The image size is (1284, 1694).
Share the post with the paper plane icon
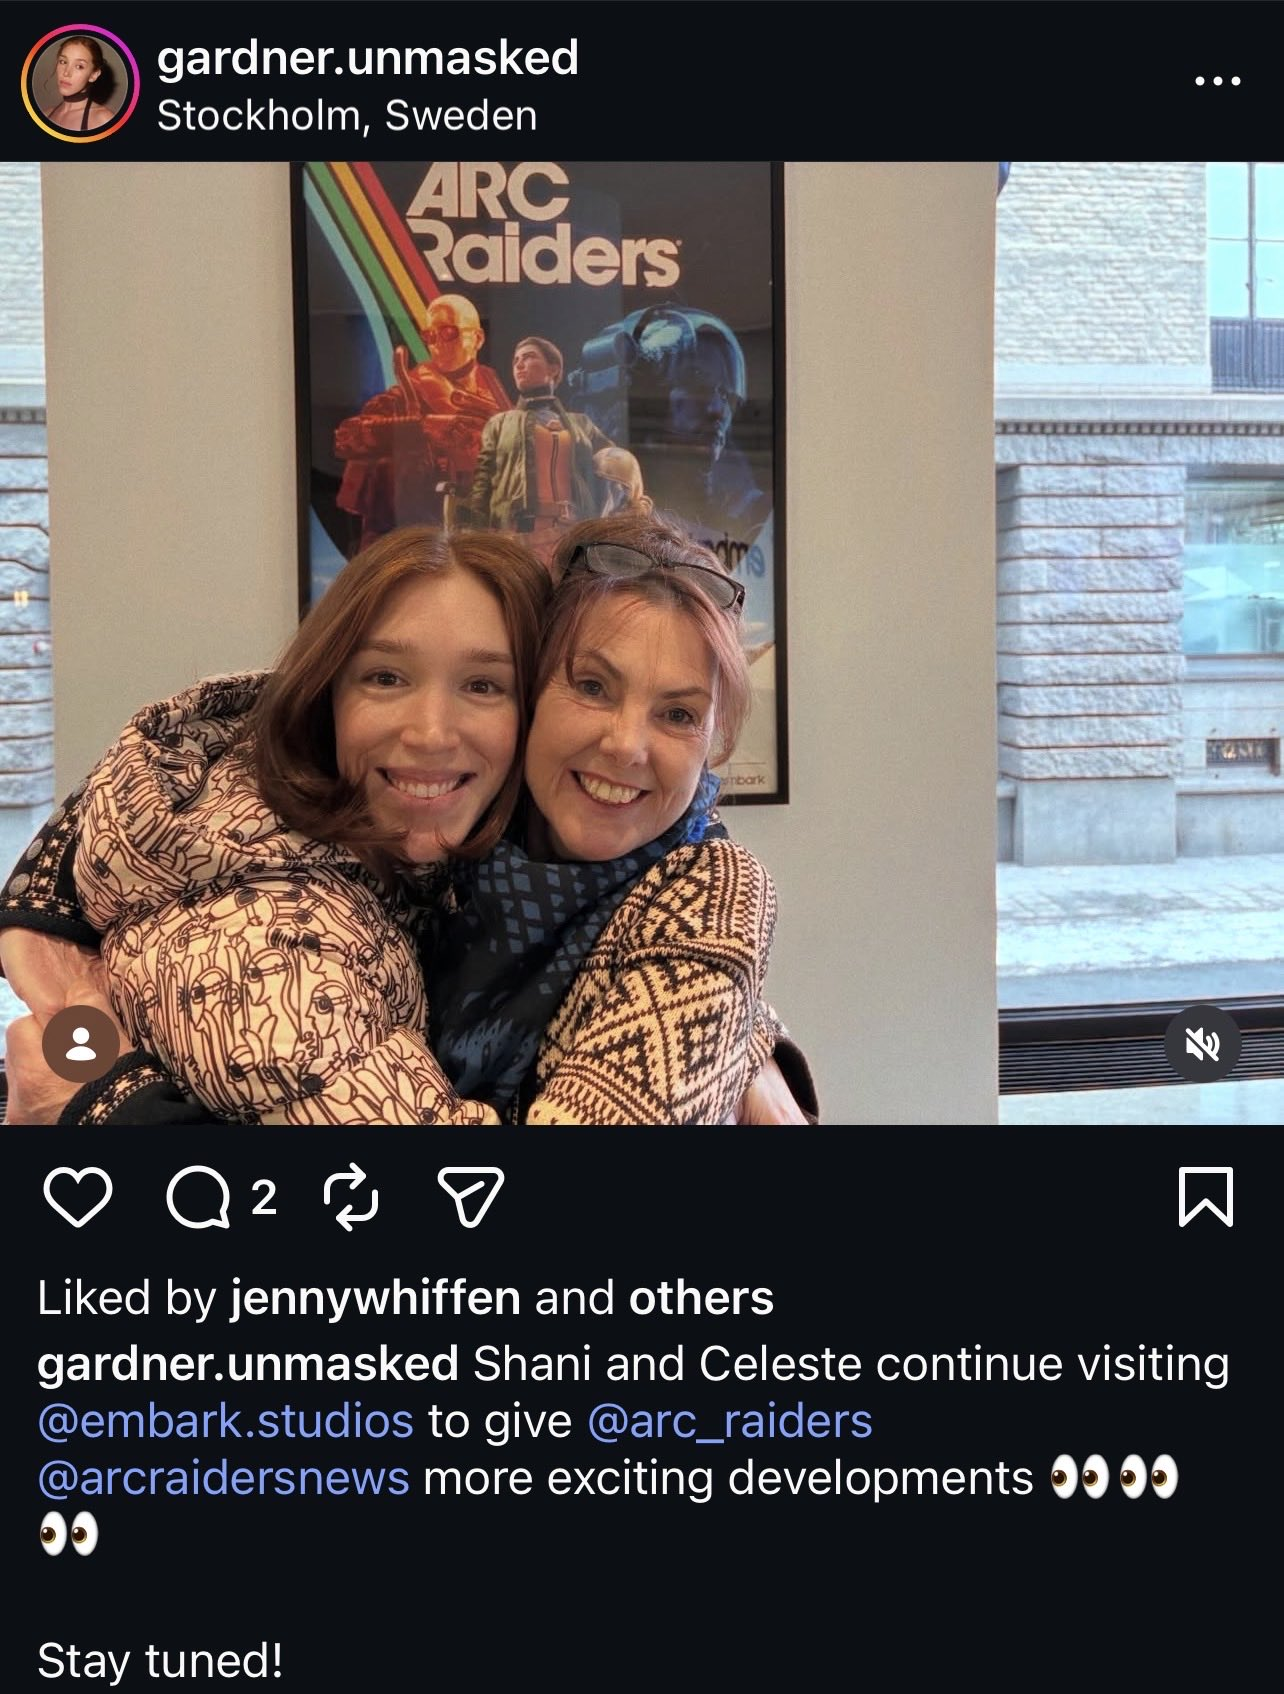pyautogui.click(x=470, y=1197)
